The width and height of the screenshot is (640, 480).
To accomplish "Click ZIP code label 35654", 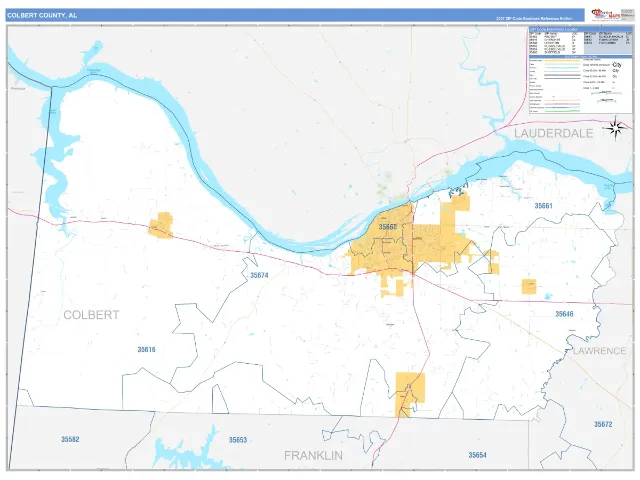I will 477,455.
